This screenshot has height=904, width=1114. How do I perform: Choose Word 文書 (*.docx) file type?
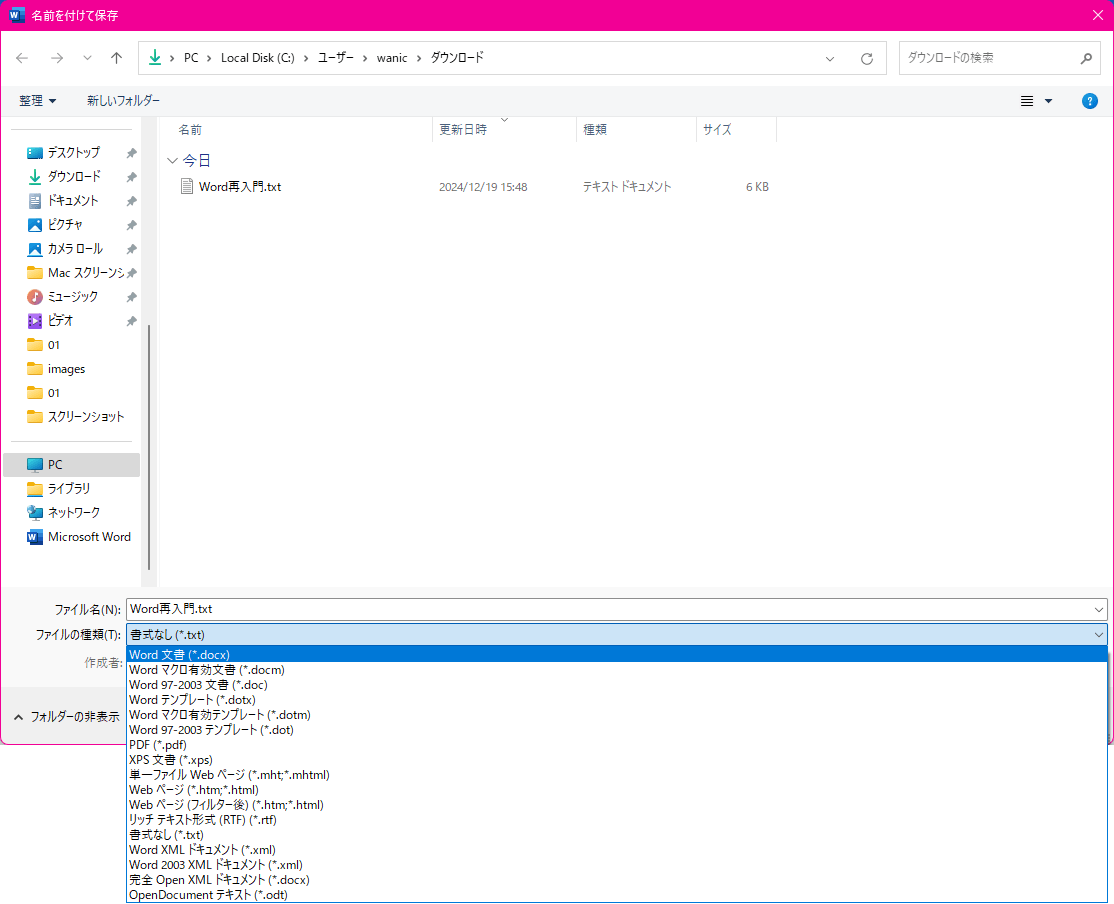pos(617,655)
